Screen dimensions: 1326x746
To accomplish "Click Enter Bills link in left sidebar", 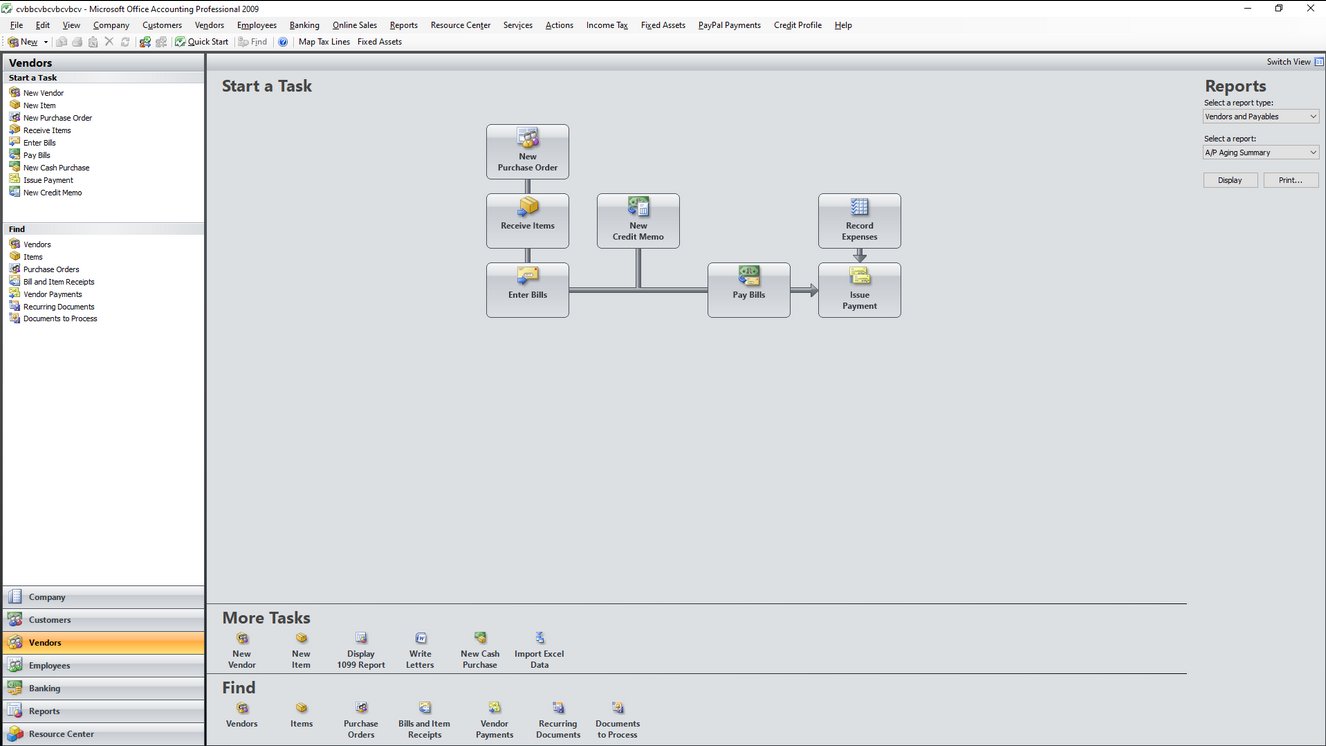I will (39, 143).
